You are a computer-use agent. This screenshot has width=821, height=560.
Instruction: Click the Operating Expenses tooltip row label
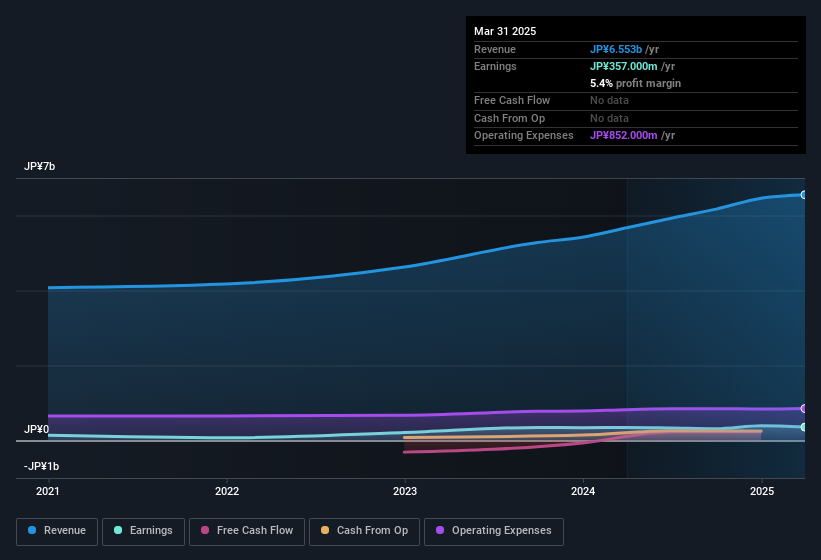pyautogui.click(x=524, y=135)
